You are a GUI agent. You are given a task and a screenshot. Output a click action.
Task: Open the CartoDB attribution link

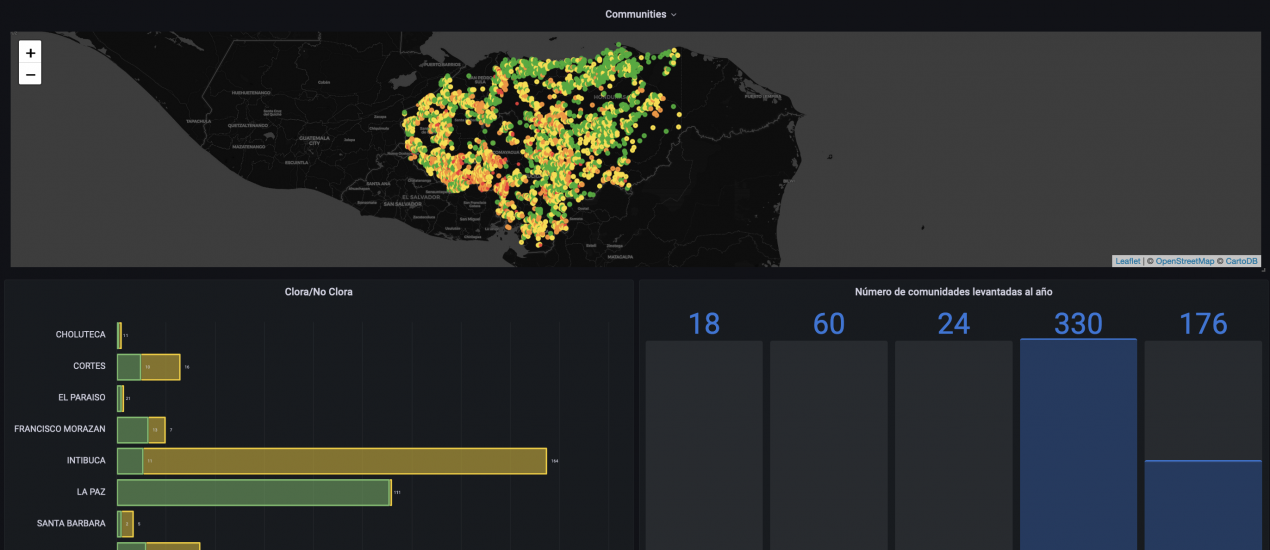click(1244, 261)
